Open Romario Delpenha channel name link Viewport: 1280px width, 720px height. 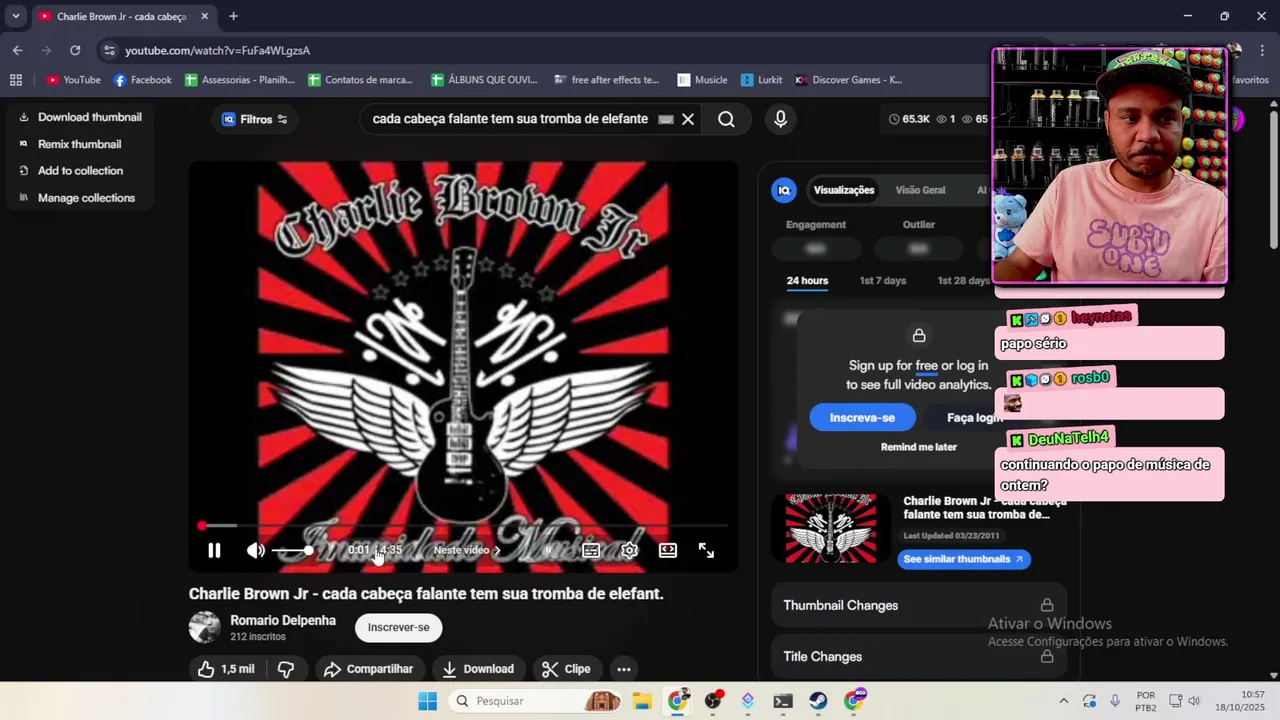click(283, 621)
